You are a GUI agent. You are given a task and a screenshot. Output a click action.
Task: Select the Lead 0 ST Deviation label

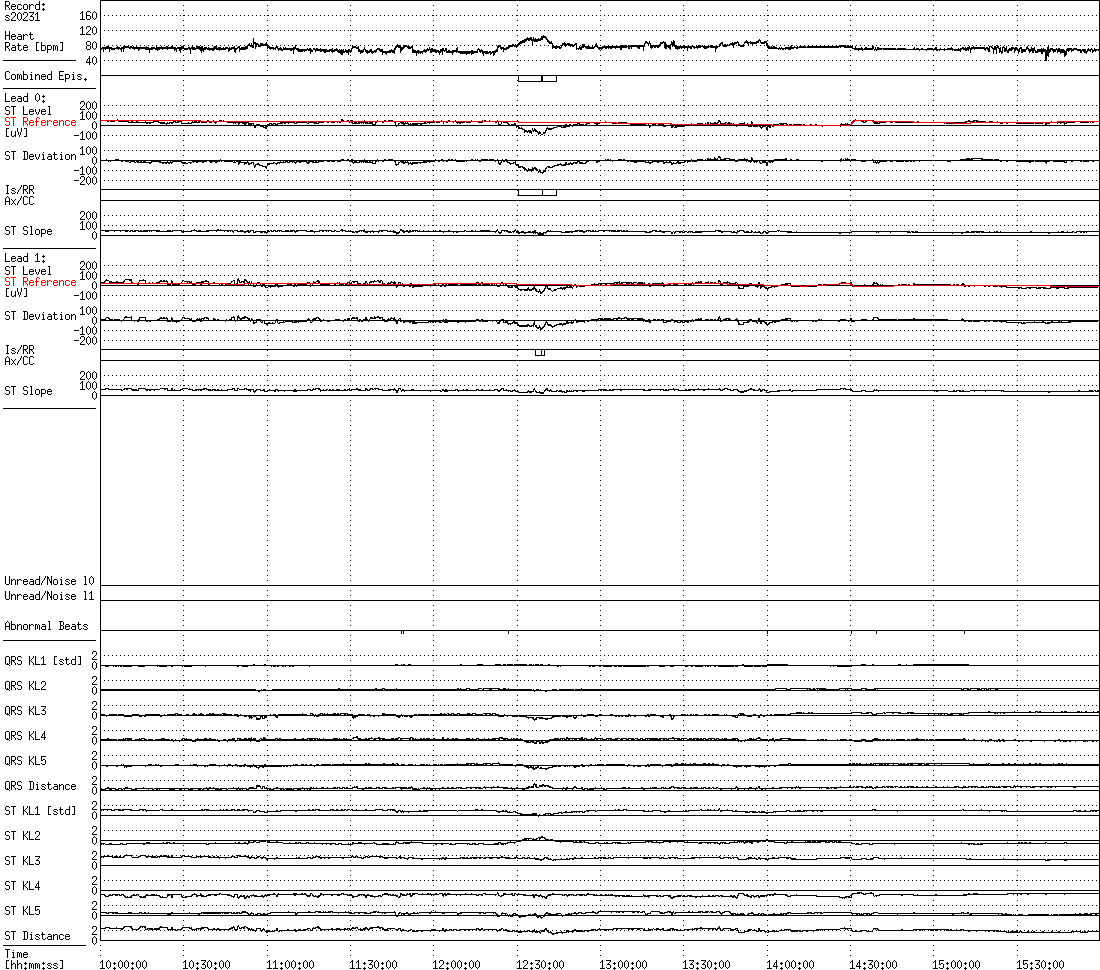click(40, 156)
